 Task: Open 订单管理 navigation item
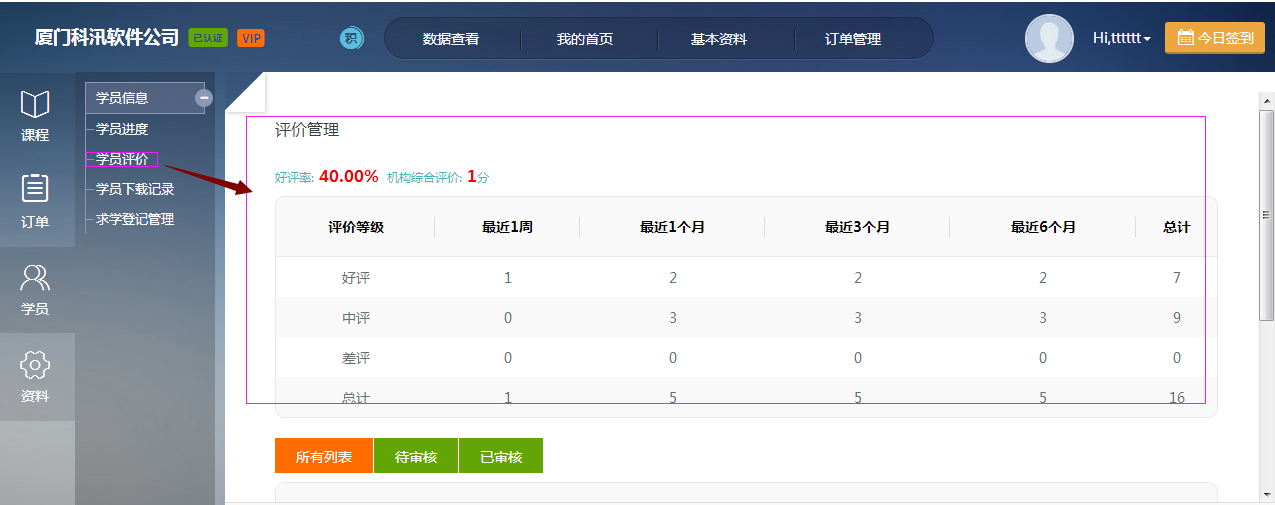853,39
